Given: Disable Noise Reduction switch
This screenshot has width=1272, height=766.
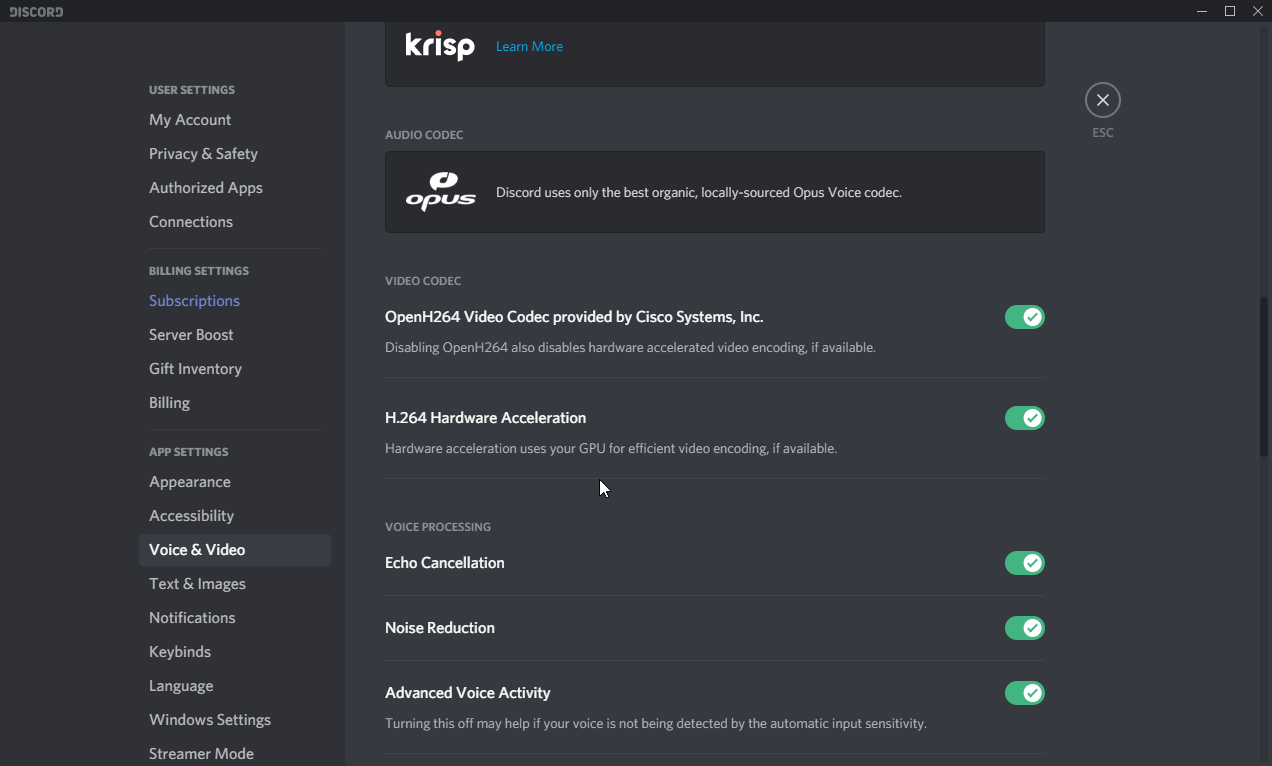Looking at the screenshot, I should (x=1024, y=628).
